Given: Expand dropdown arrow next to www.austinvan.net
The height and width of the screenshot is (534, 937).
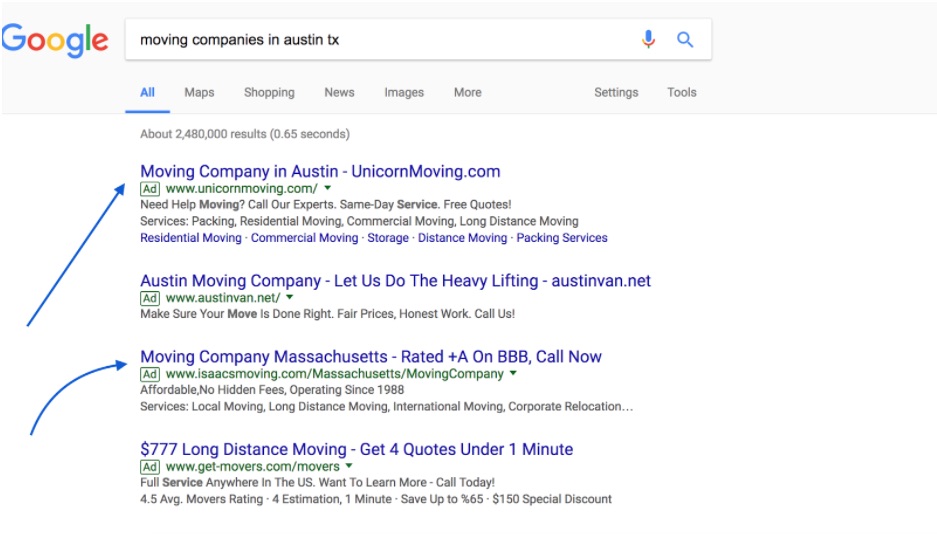Looking at the screenshot, I should (290, 297).
